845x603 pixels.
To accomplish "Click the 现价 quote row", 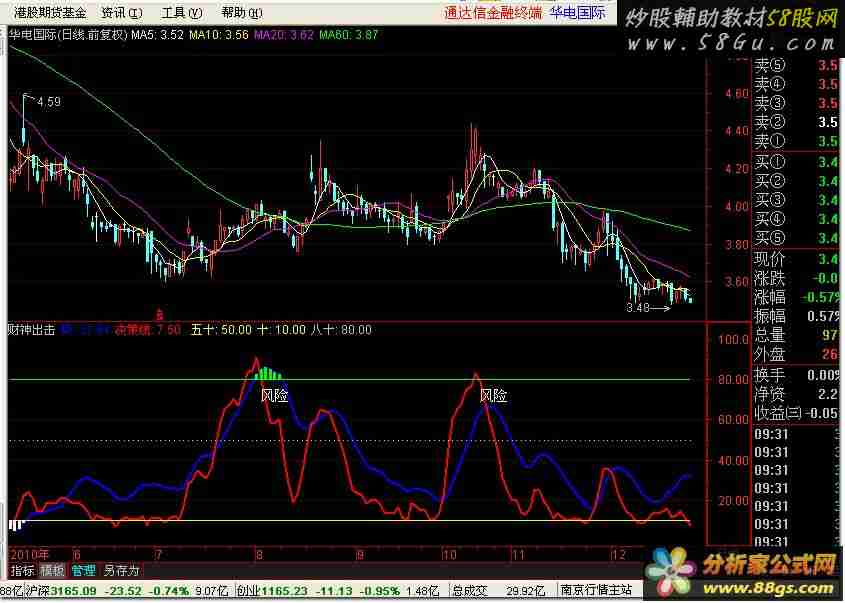I will tap(796, 259).
